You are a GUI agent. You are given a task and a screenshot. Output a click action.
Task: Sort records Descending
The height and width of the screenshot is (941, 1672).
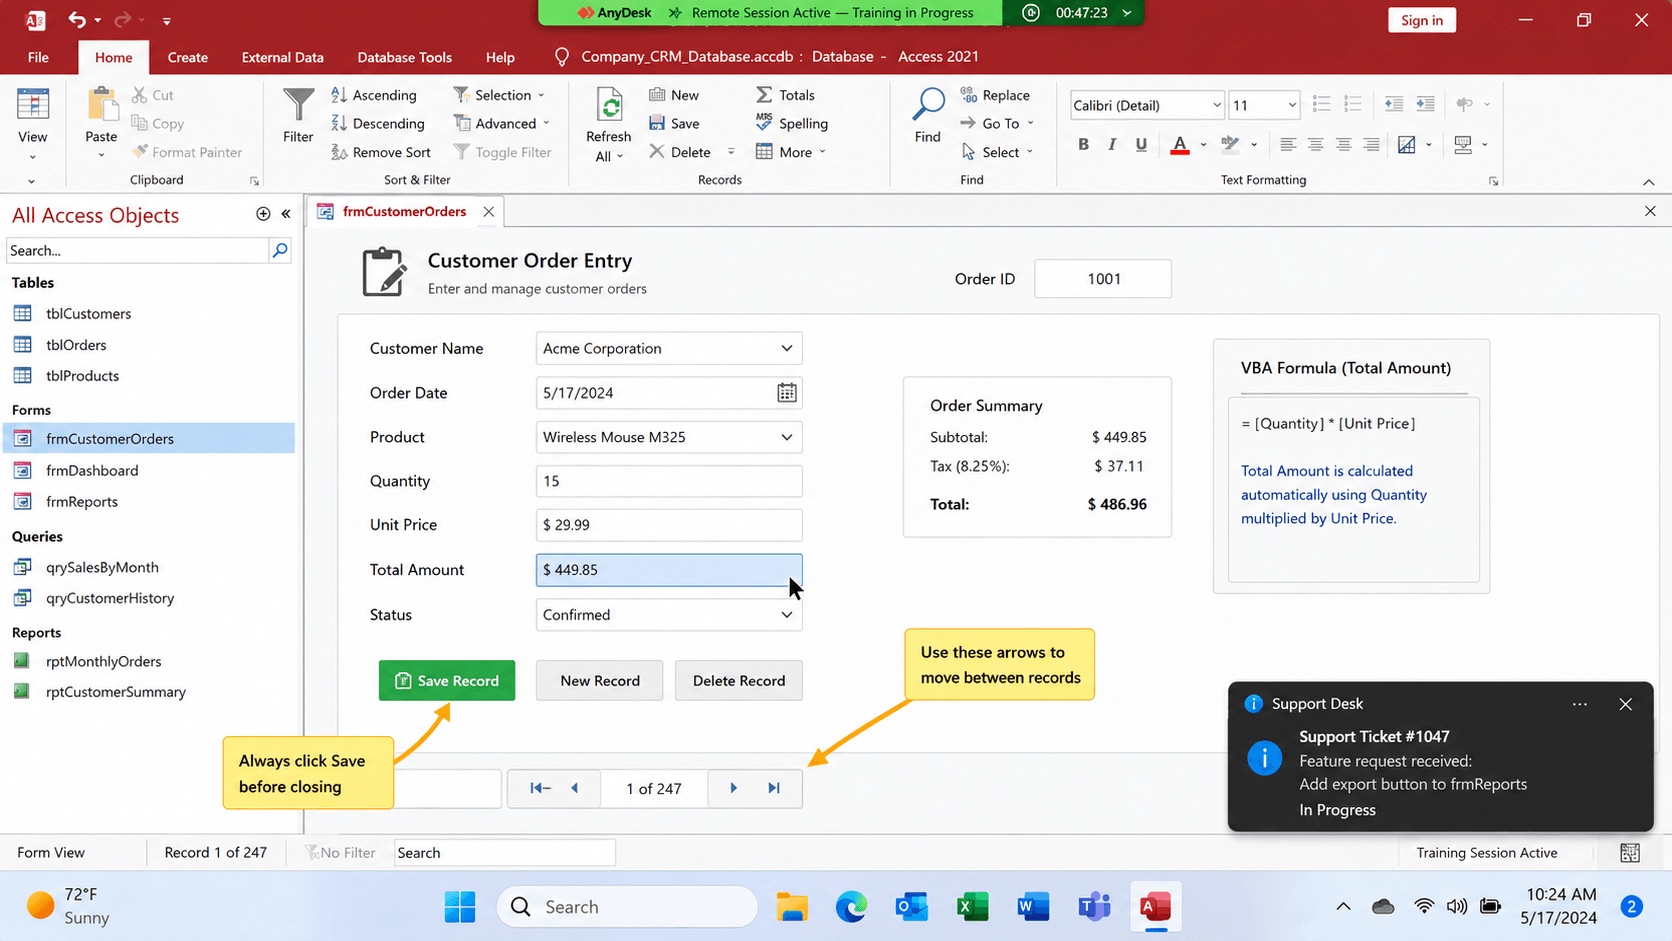click(x=378, y=123)
